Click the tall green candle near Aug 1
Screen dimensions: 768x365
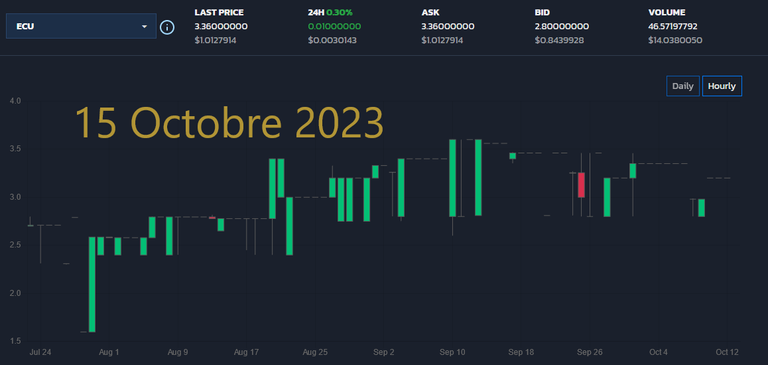pos(92,284)
